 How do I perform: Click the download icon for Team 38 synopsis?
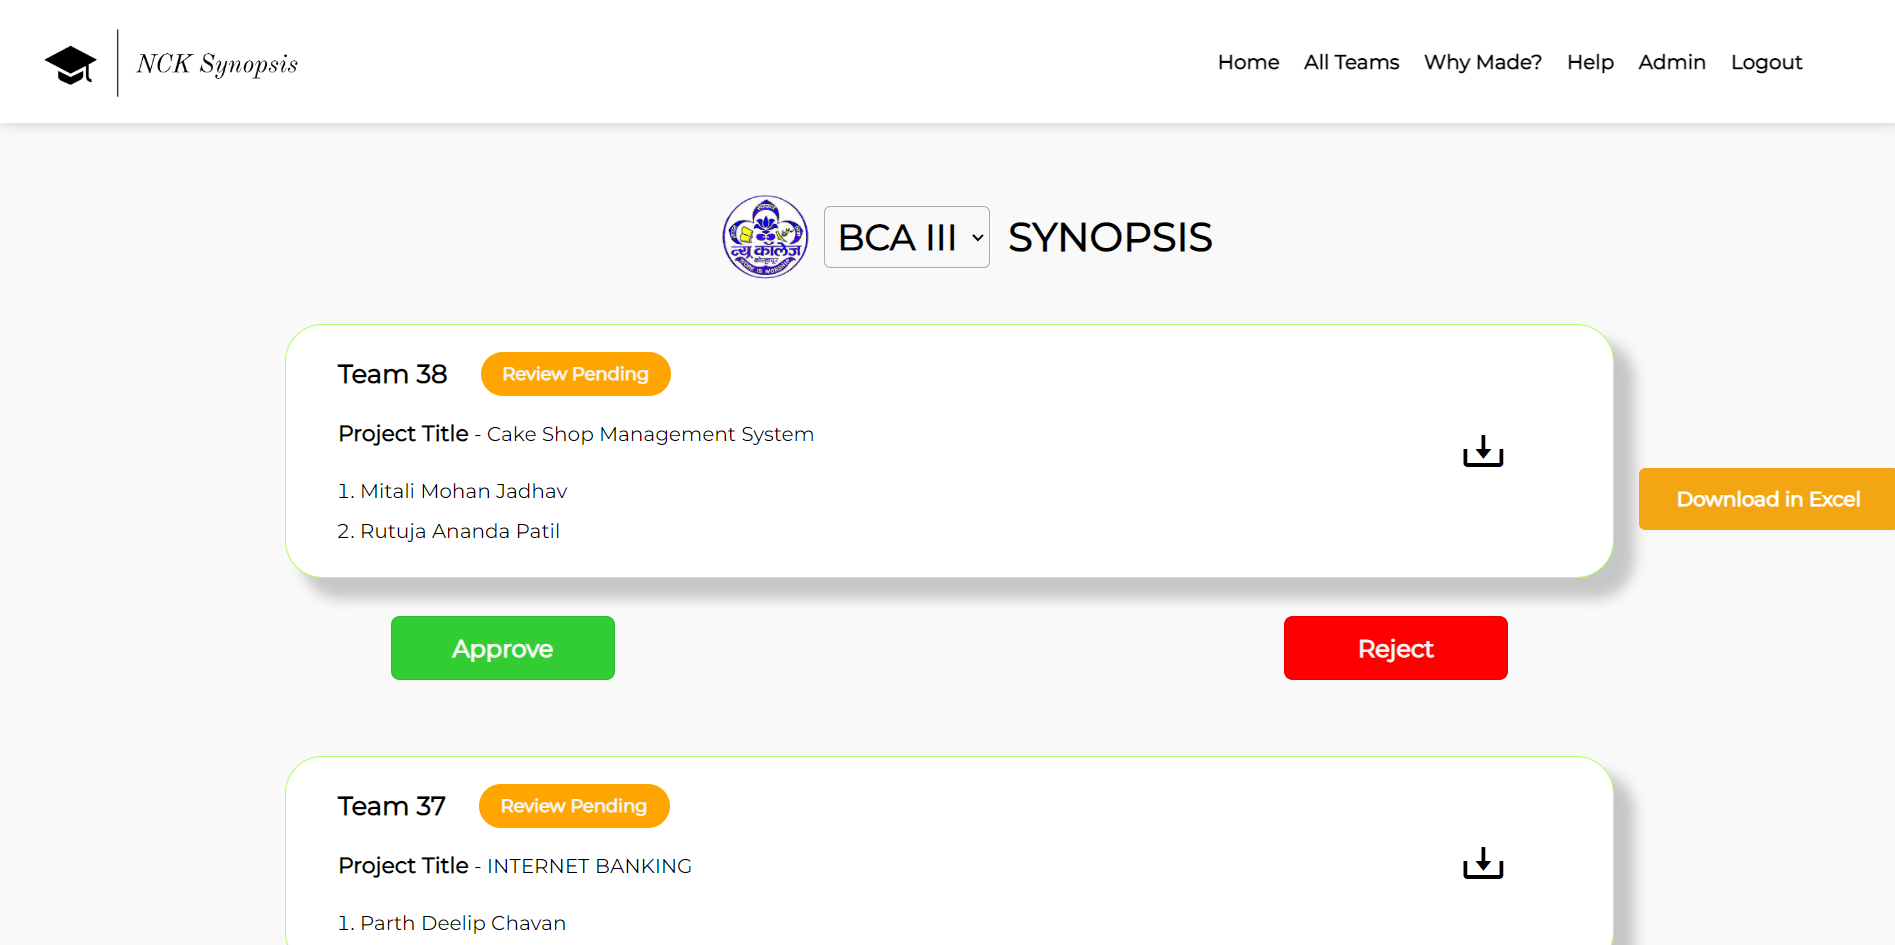click(x=1482, y=451)
